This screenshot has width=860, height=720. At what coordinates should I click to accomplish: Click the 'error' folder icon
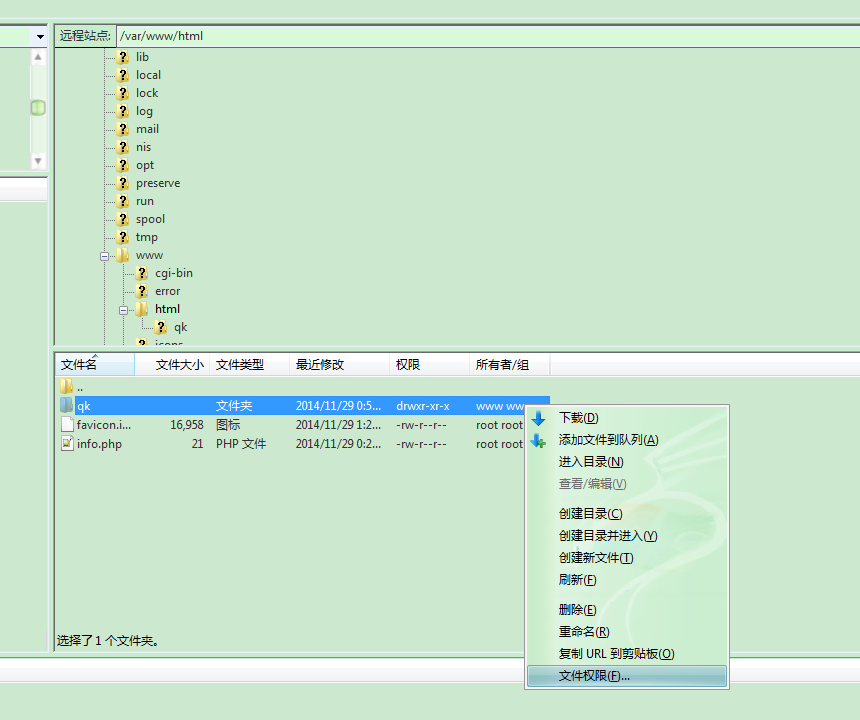point(142,291)
